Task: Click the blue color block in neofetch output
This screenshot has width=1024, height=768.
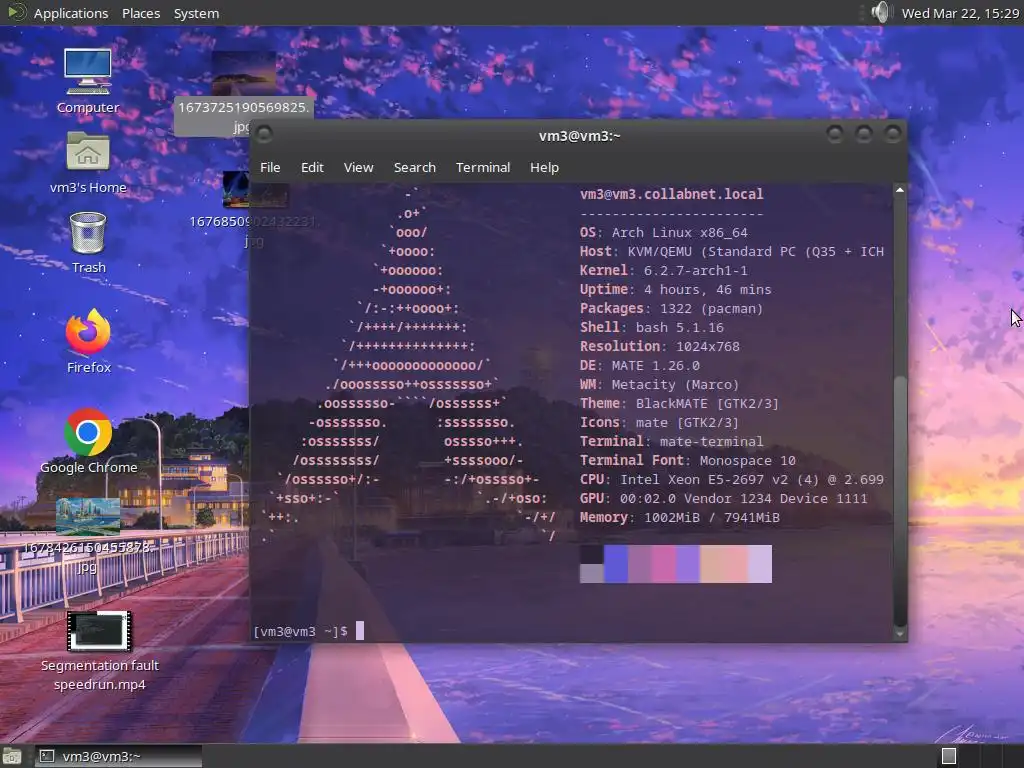Action: 616,564
